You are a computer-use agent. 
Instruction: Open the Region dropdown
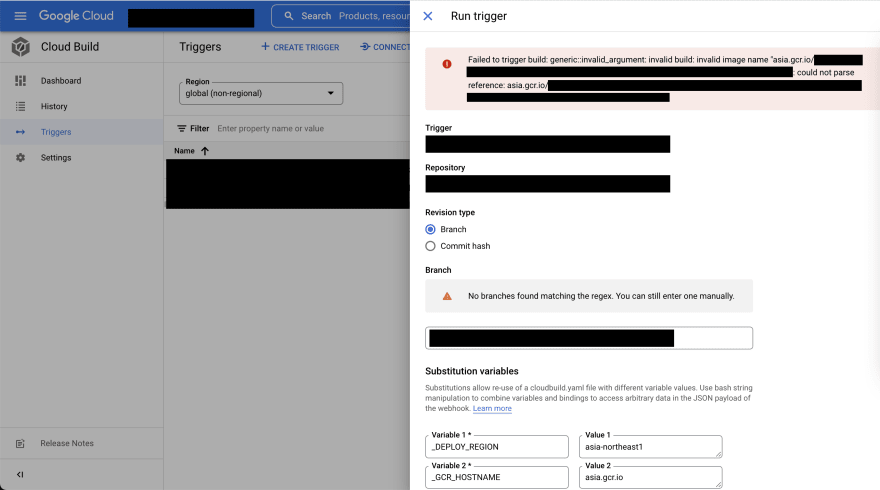(x=261, y=93)
